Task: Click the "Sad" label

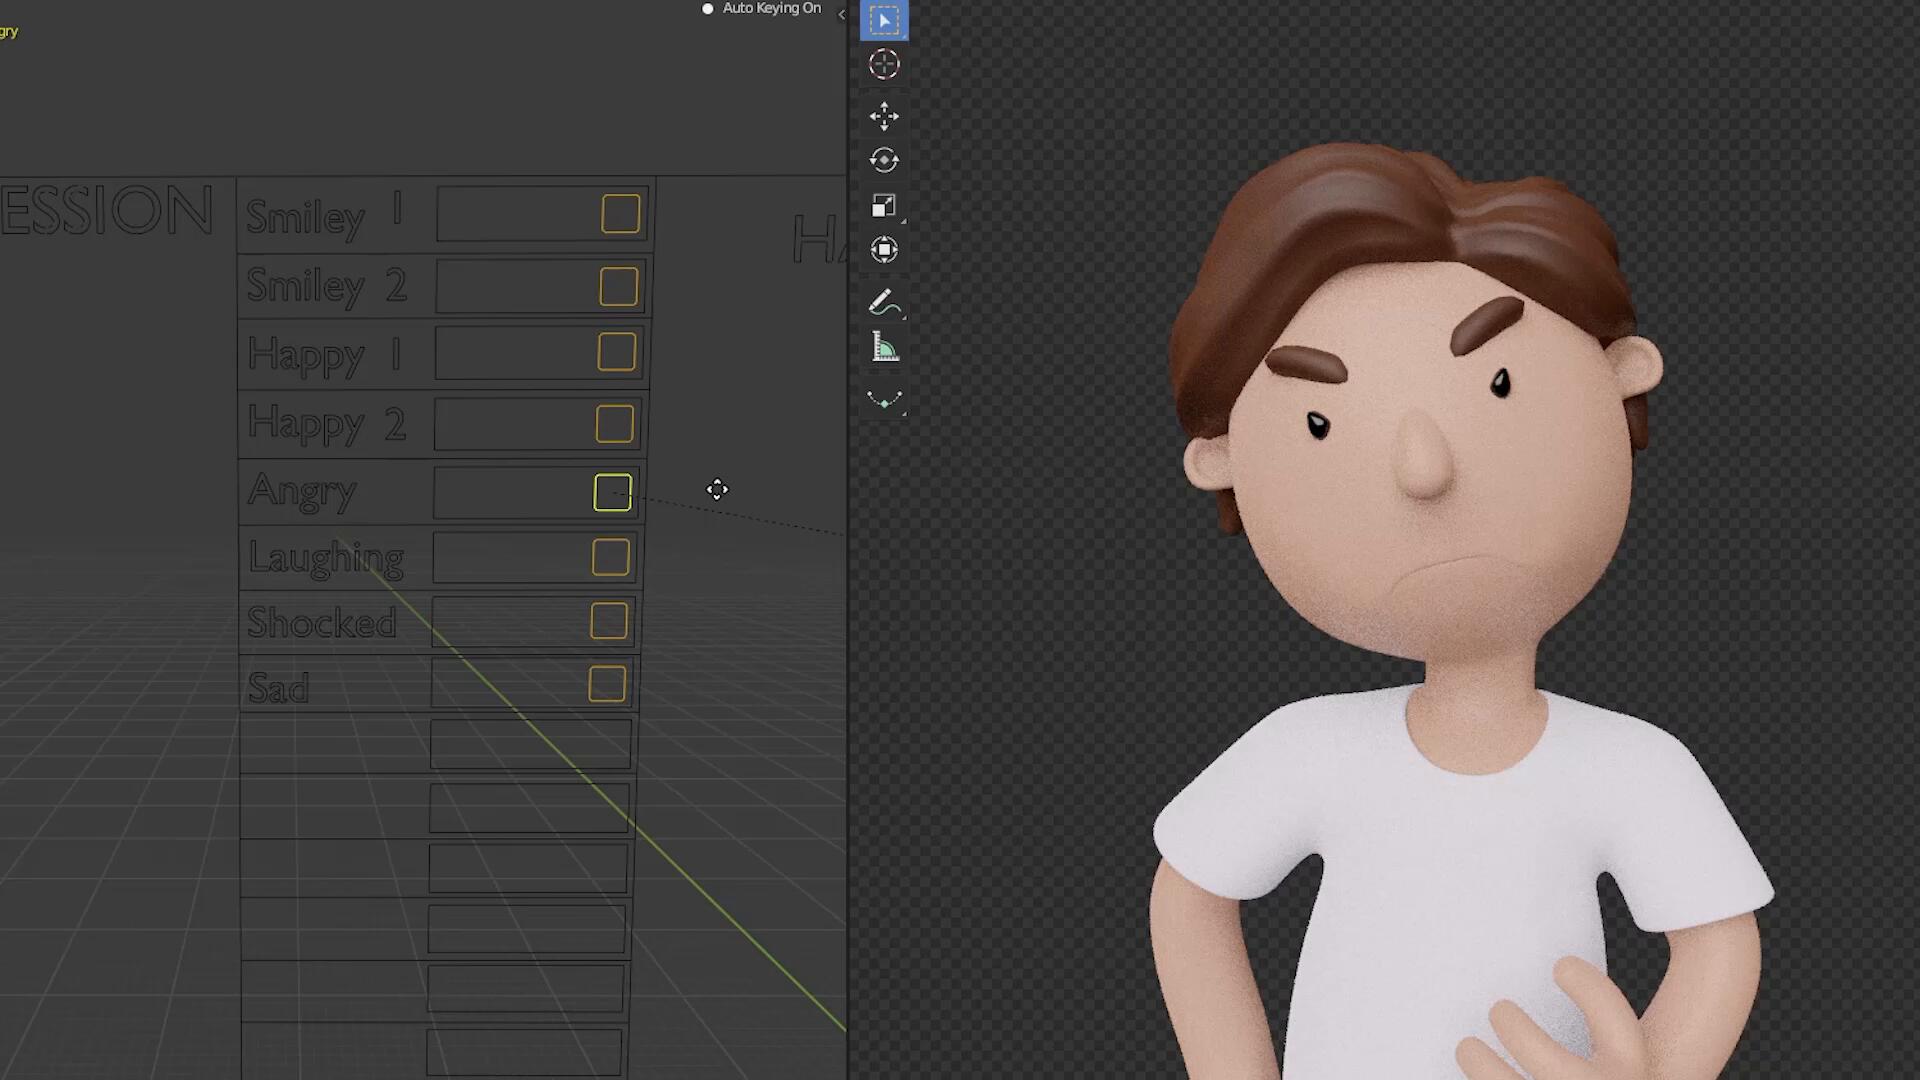Action: [x=278, y=687]
